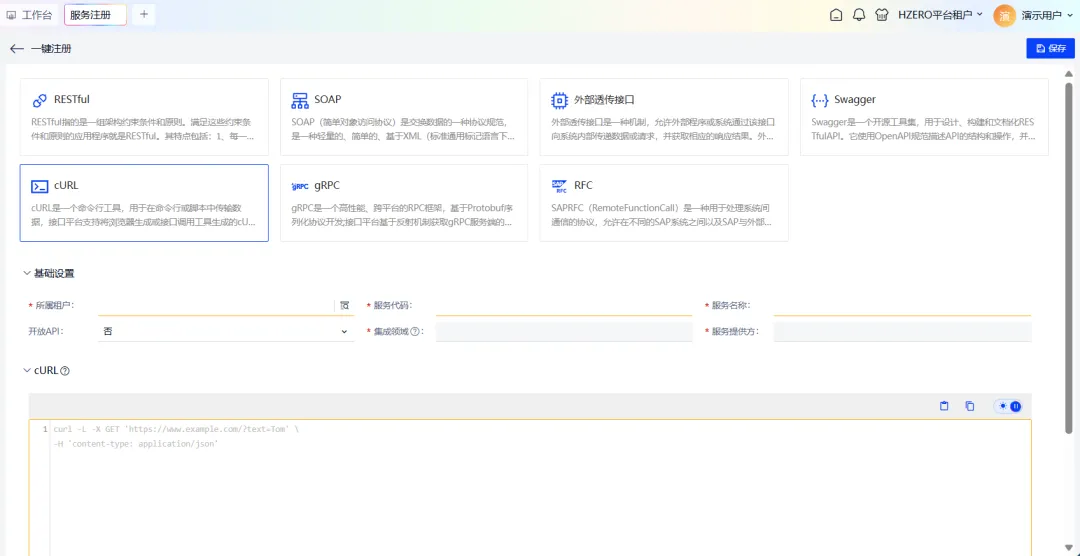
Task: Open the HZERO平台租户 tenant dropdown
Action: (940, 15)
